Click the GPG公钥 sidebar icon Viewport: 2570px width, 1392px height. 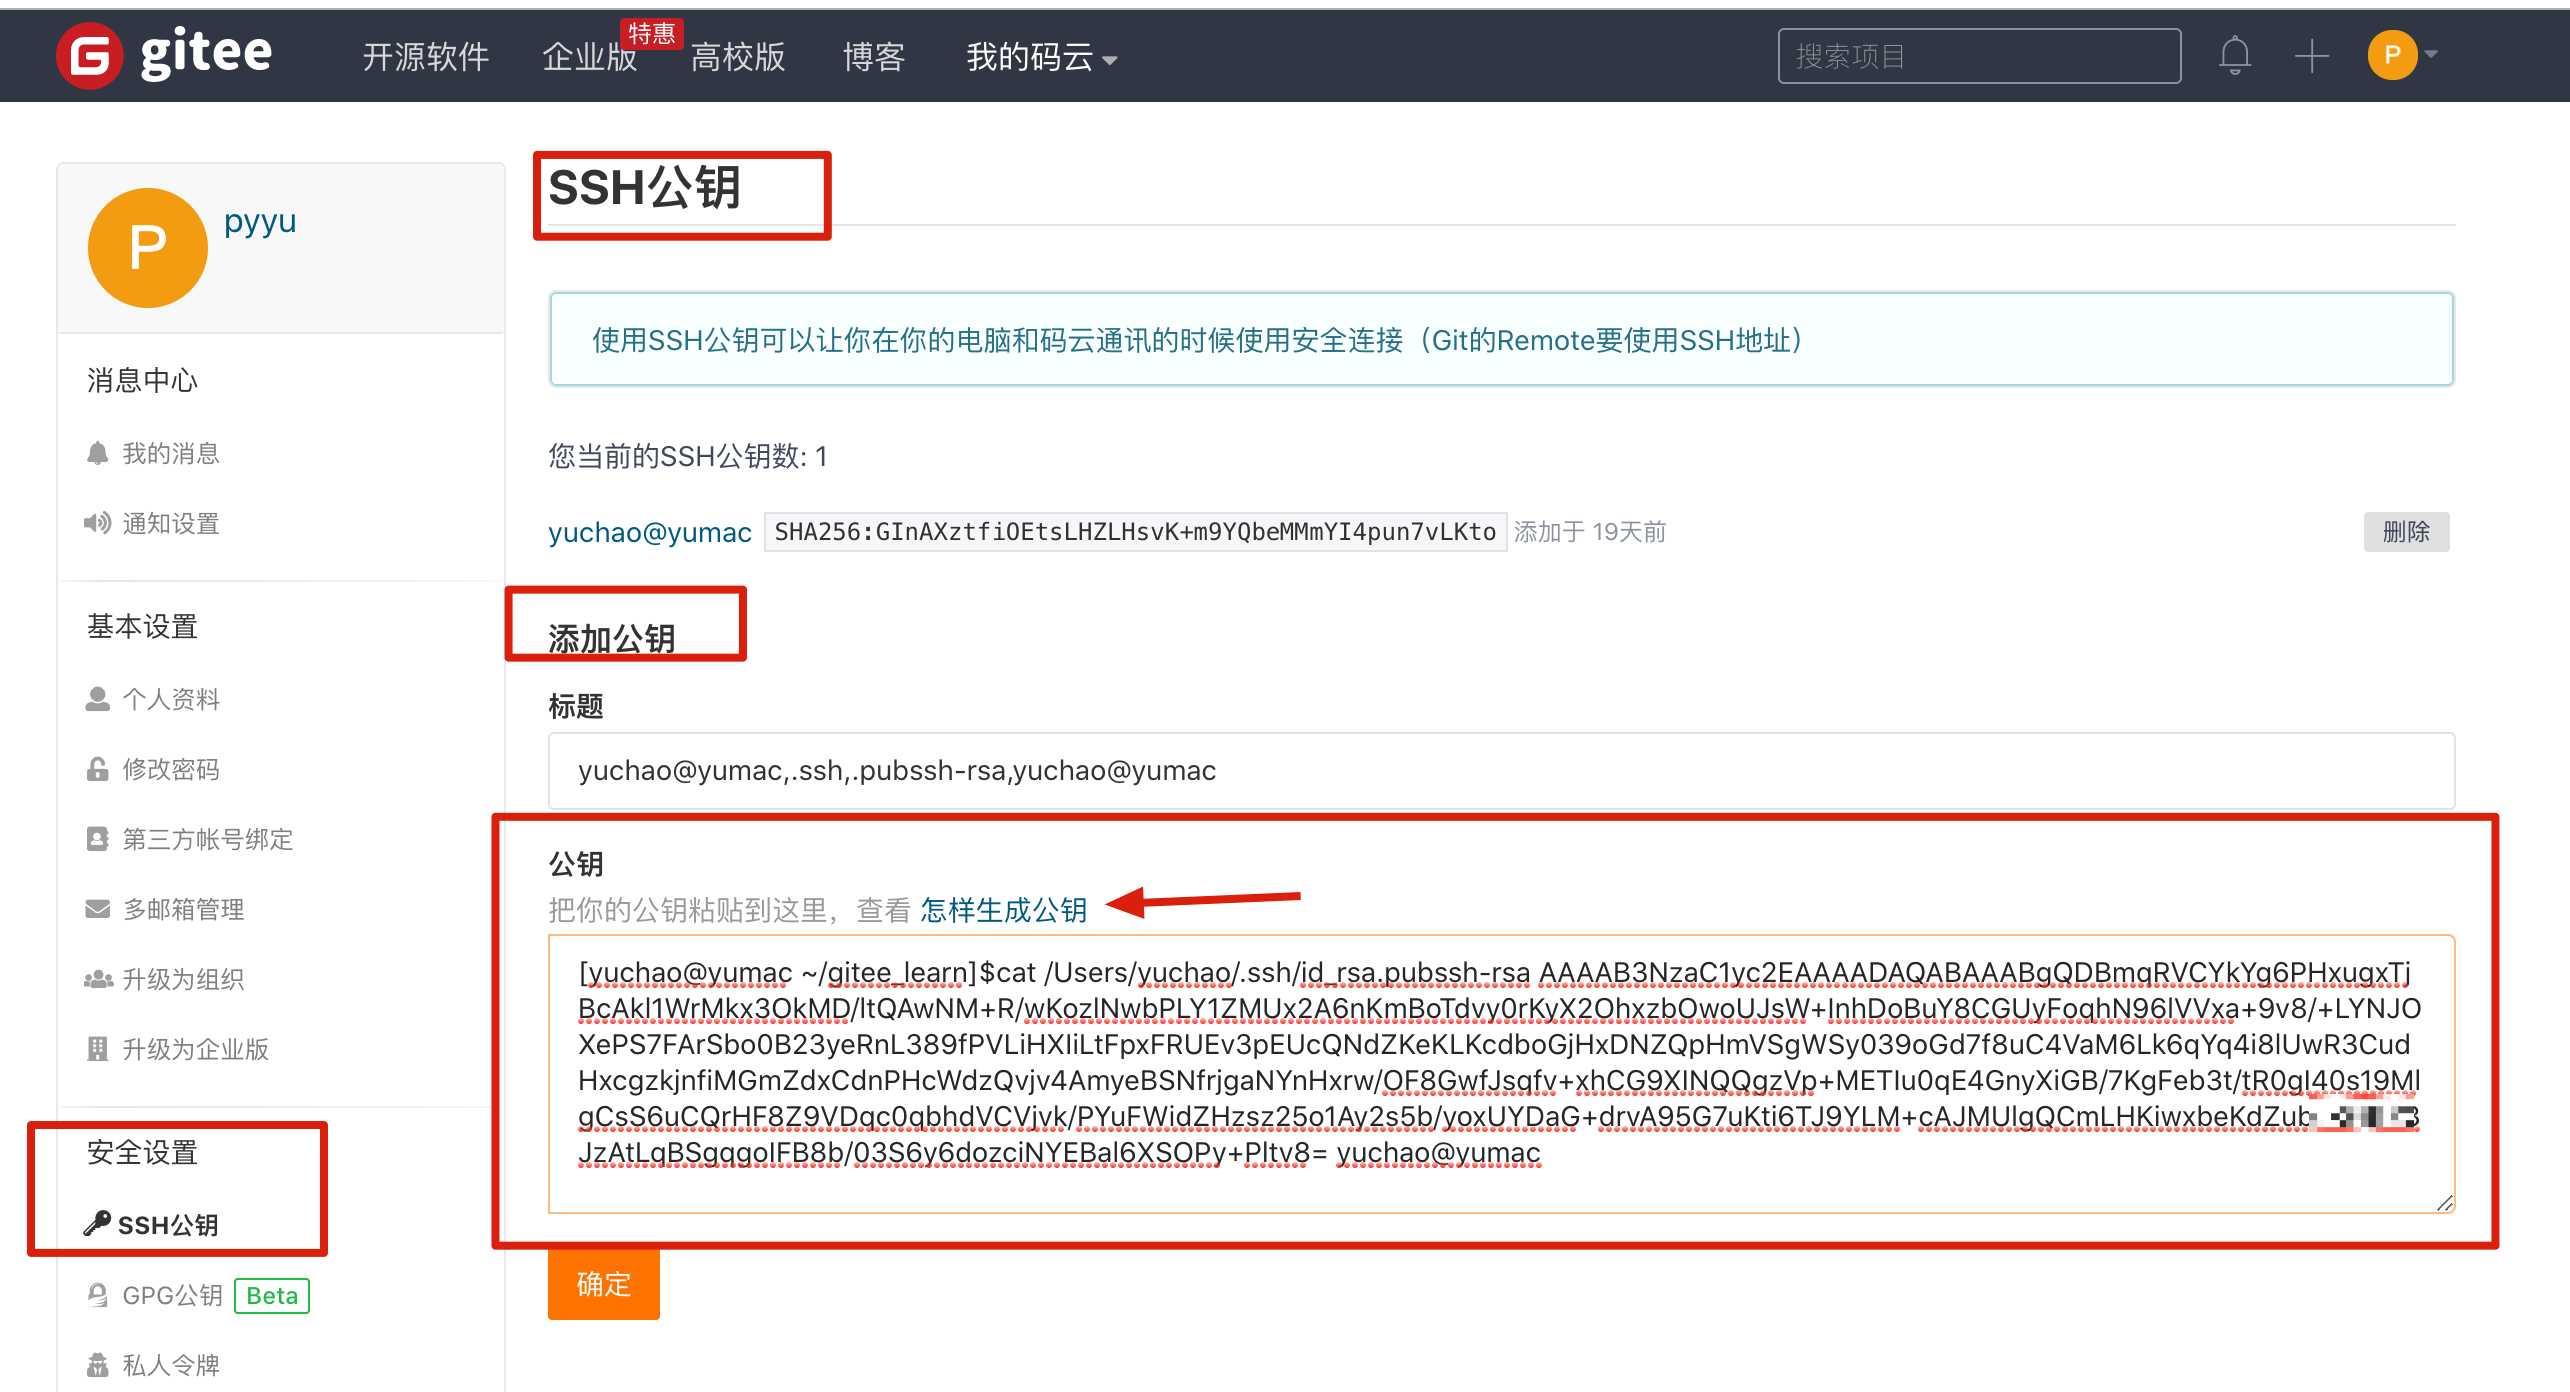click(97, 1295)
